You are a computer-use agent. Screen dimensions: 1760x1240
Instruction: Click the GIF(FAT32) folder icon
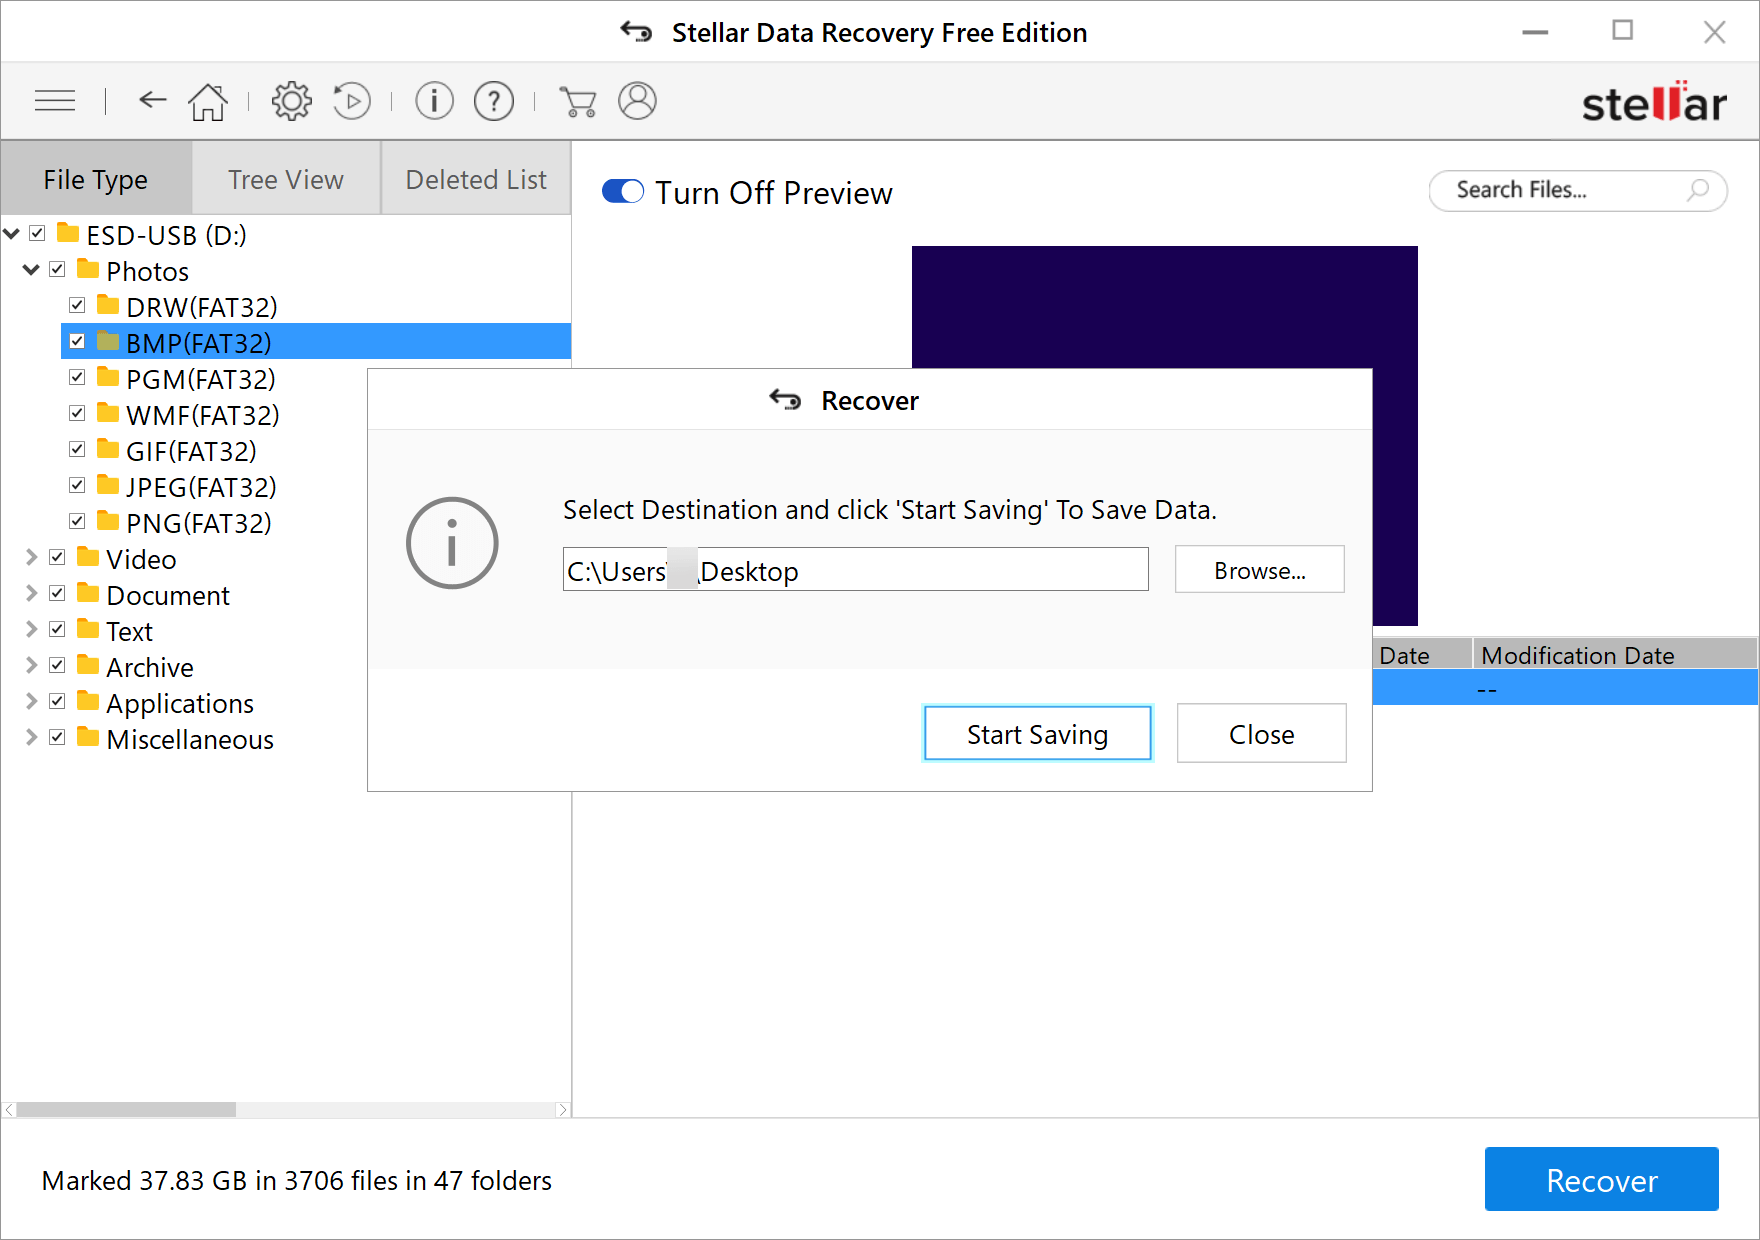(108, 449)
